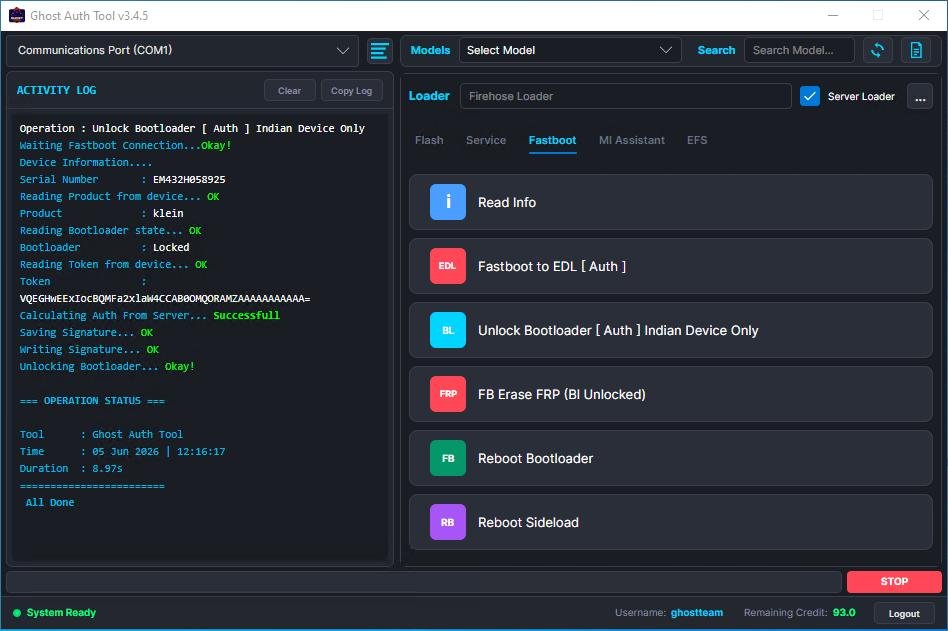Click the Waiting Fastboot Connection...Okay! line
This screenshot has height=631, width=948.
pyautogui.click(x=125, y=145)
